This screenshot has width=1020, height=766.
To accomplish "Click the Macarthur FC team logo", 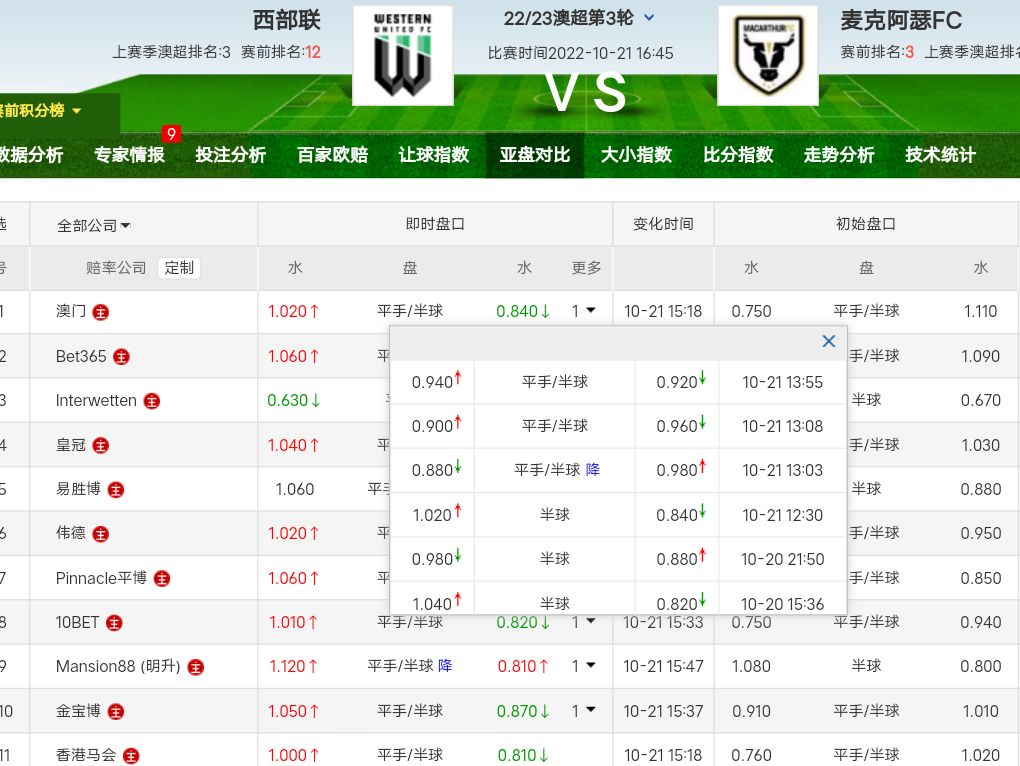I will click(x=767, y=56).
